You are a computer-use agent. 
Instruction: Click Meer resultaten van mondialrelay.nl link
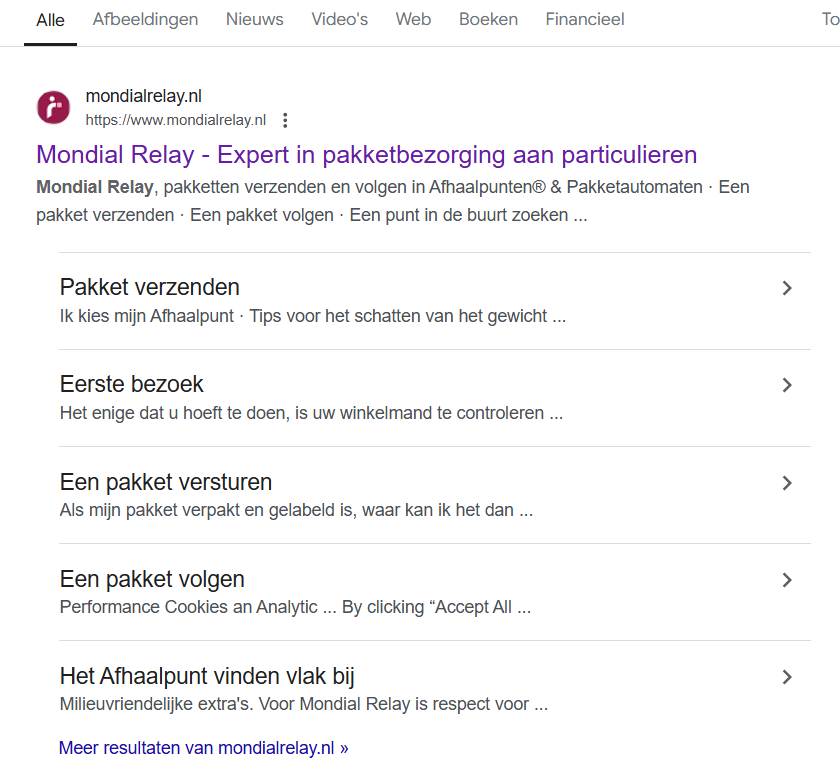[x=204, y=748]
